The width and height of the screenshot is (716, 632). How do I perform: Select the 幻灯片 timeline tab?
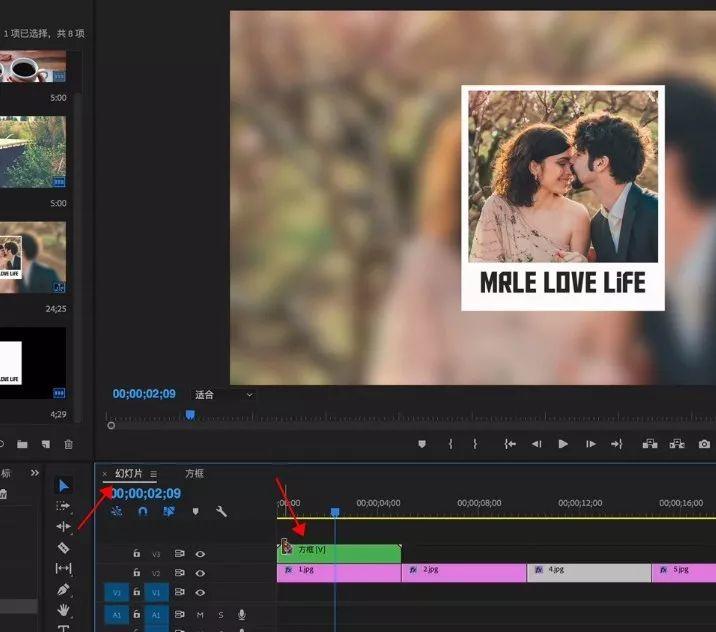point(129,474)
